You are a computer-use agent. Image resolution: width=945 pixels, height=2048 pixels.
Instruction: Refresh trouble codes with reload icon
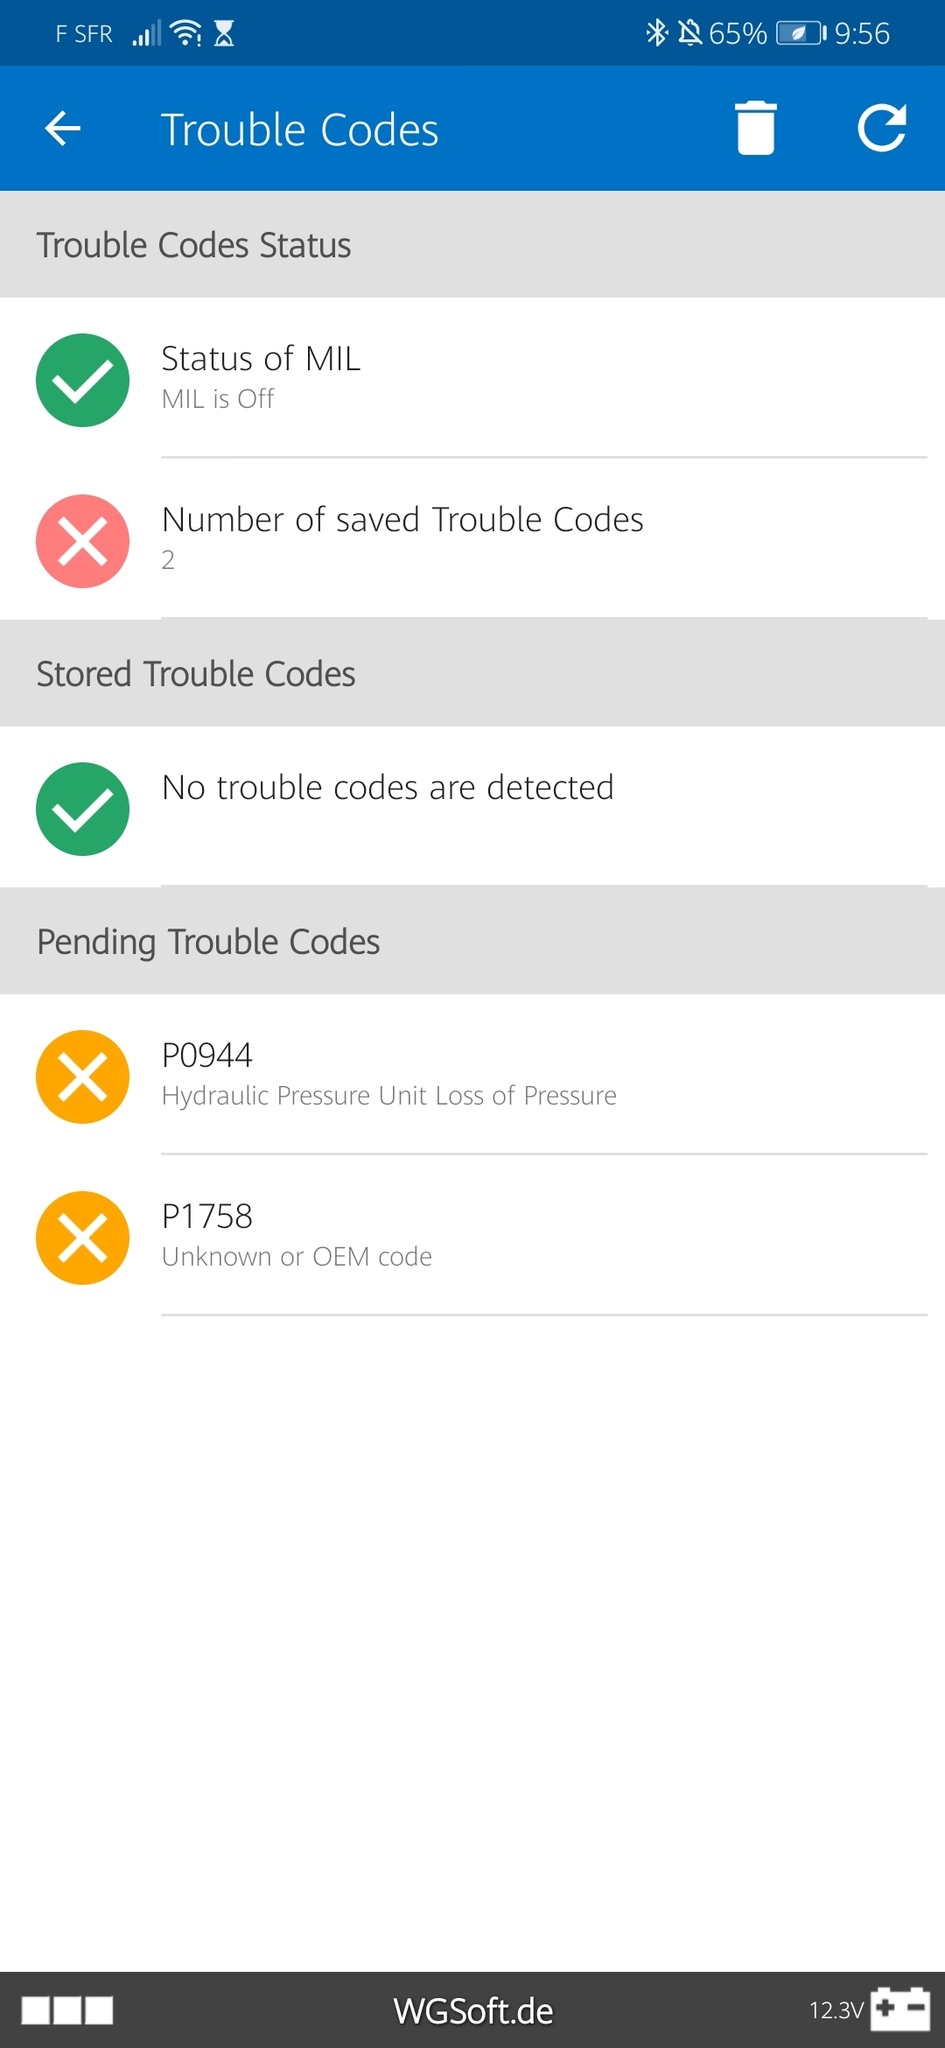click(x=882, y=128)
